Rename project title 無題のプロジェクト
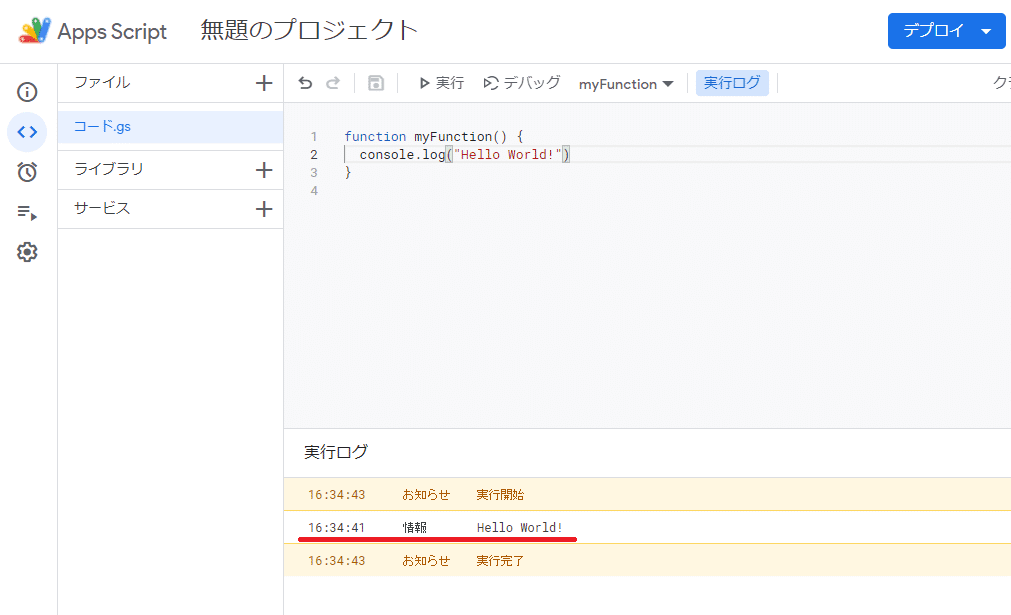Screen dimensions: 1011x615 pos(309,30)
